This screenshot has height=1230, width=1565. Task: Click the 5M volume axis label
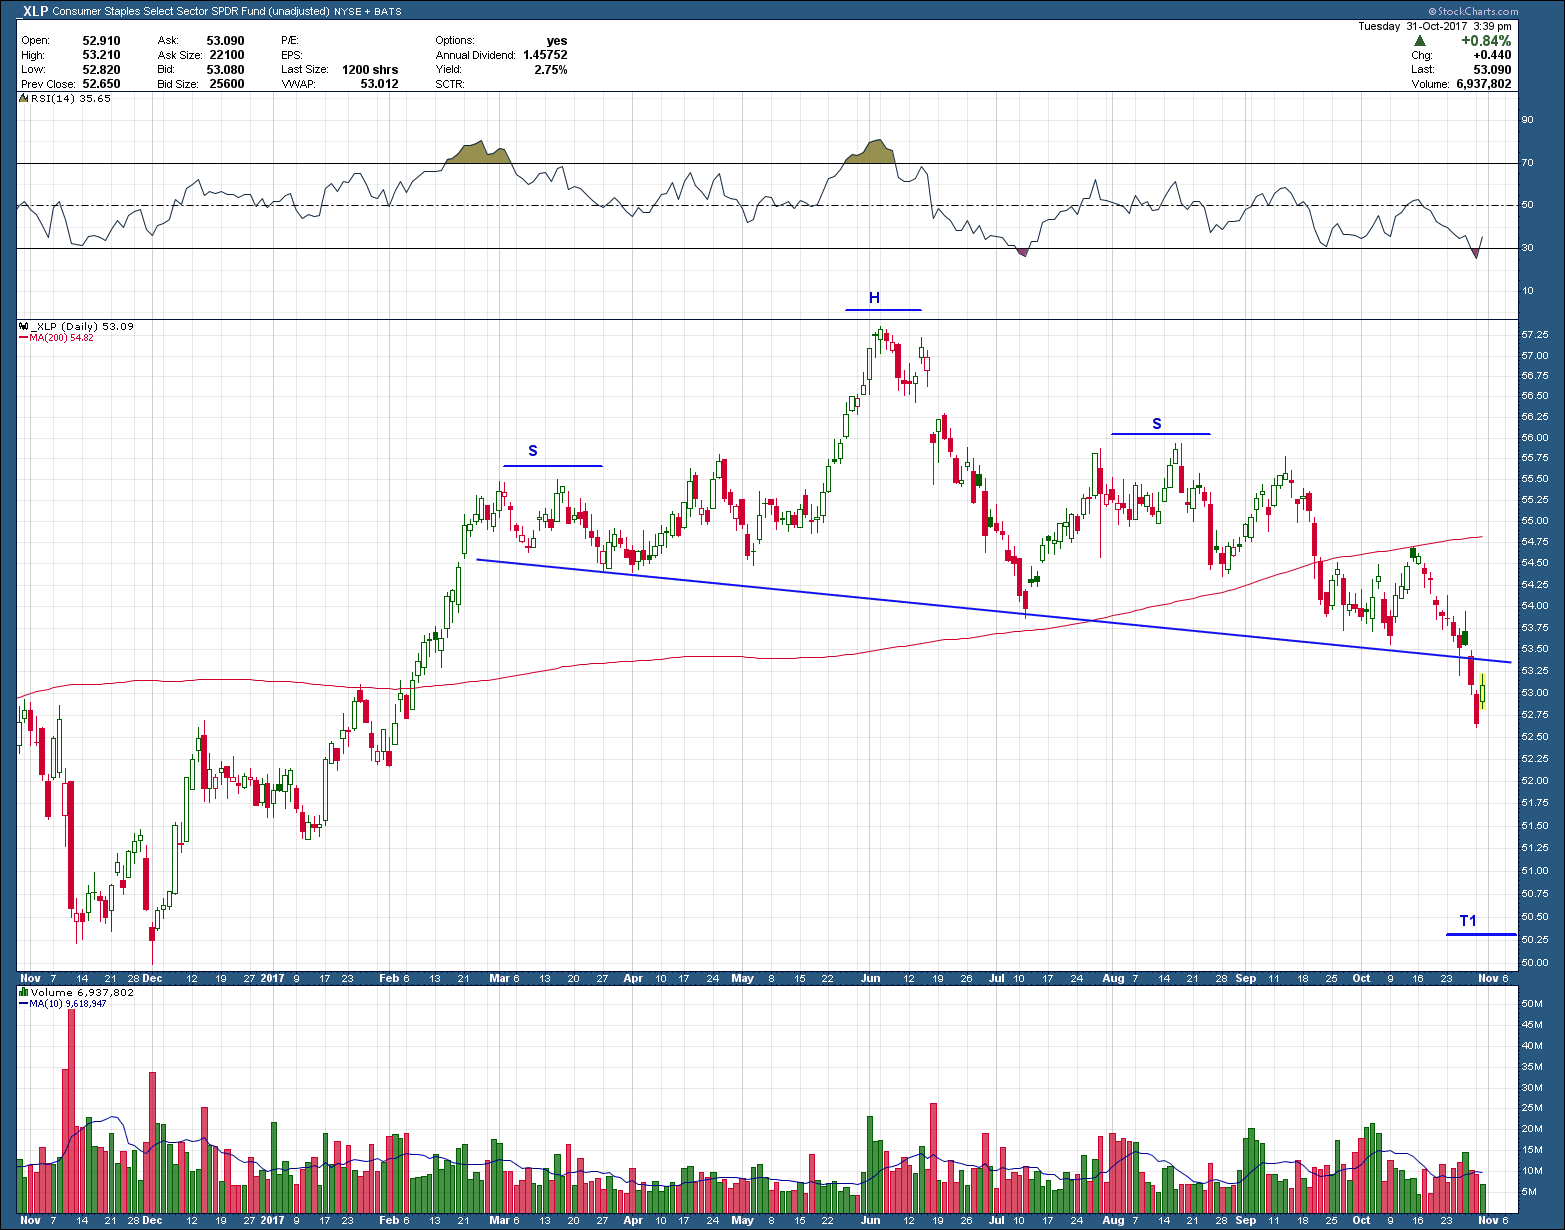1529,1192
